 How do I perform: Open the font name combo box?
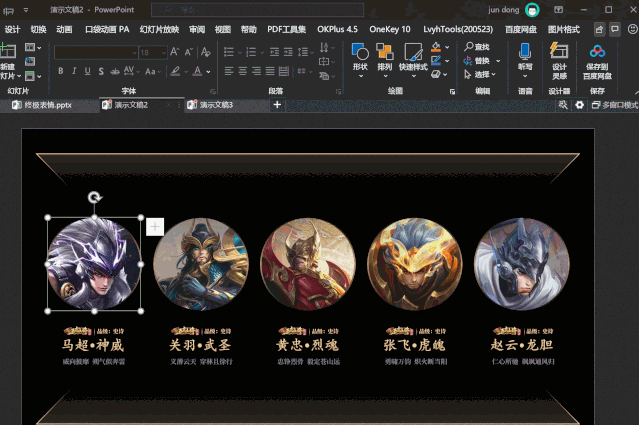pos(96,53)
